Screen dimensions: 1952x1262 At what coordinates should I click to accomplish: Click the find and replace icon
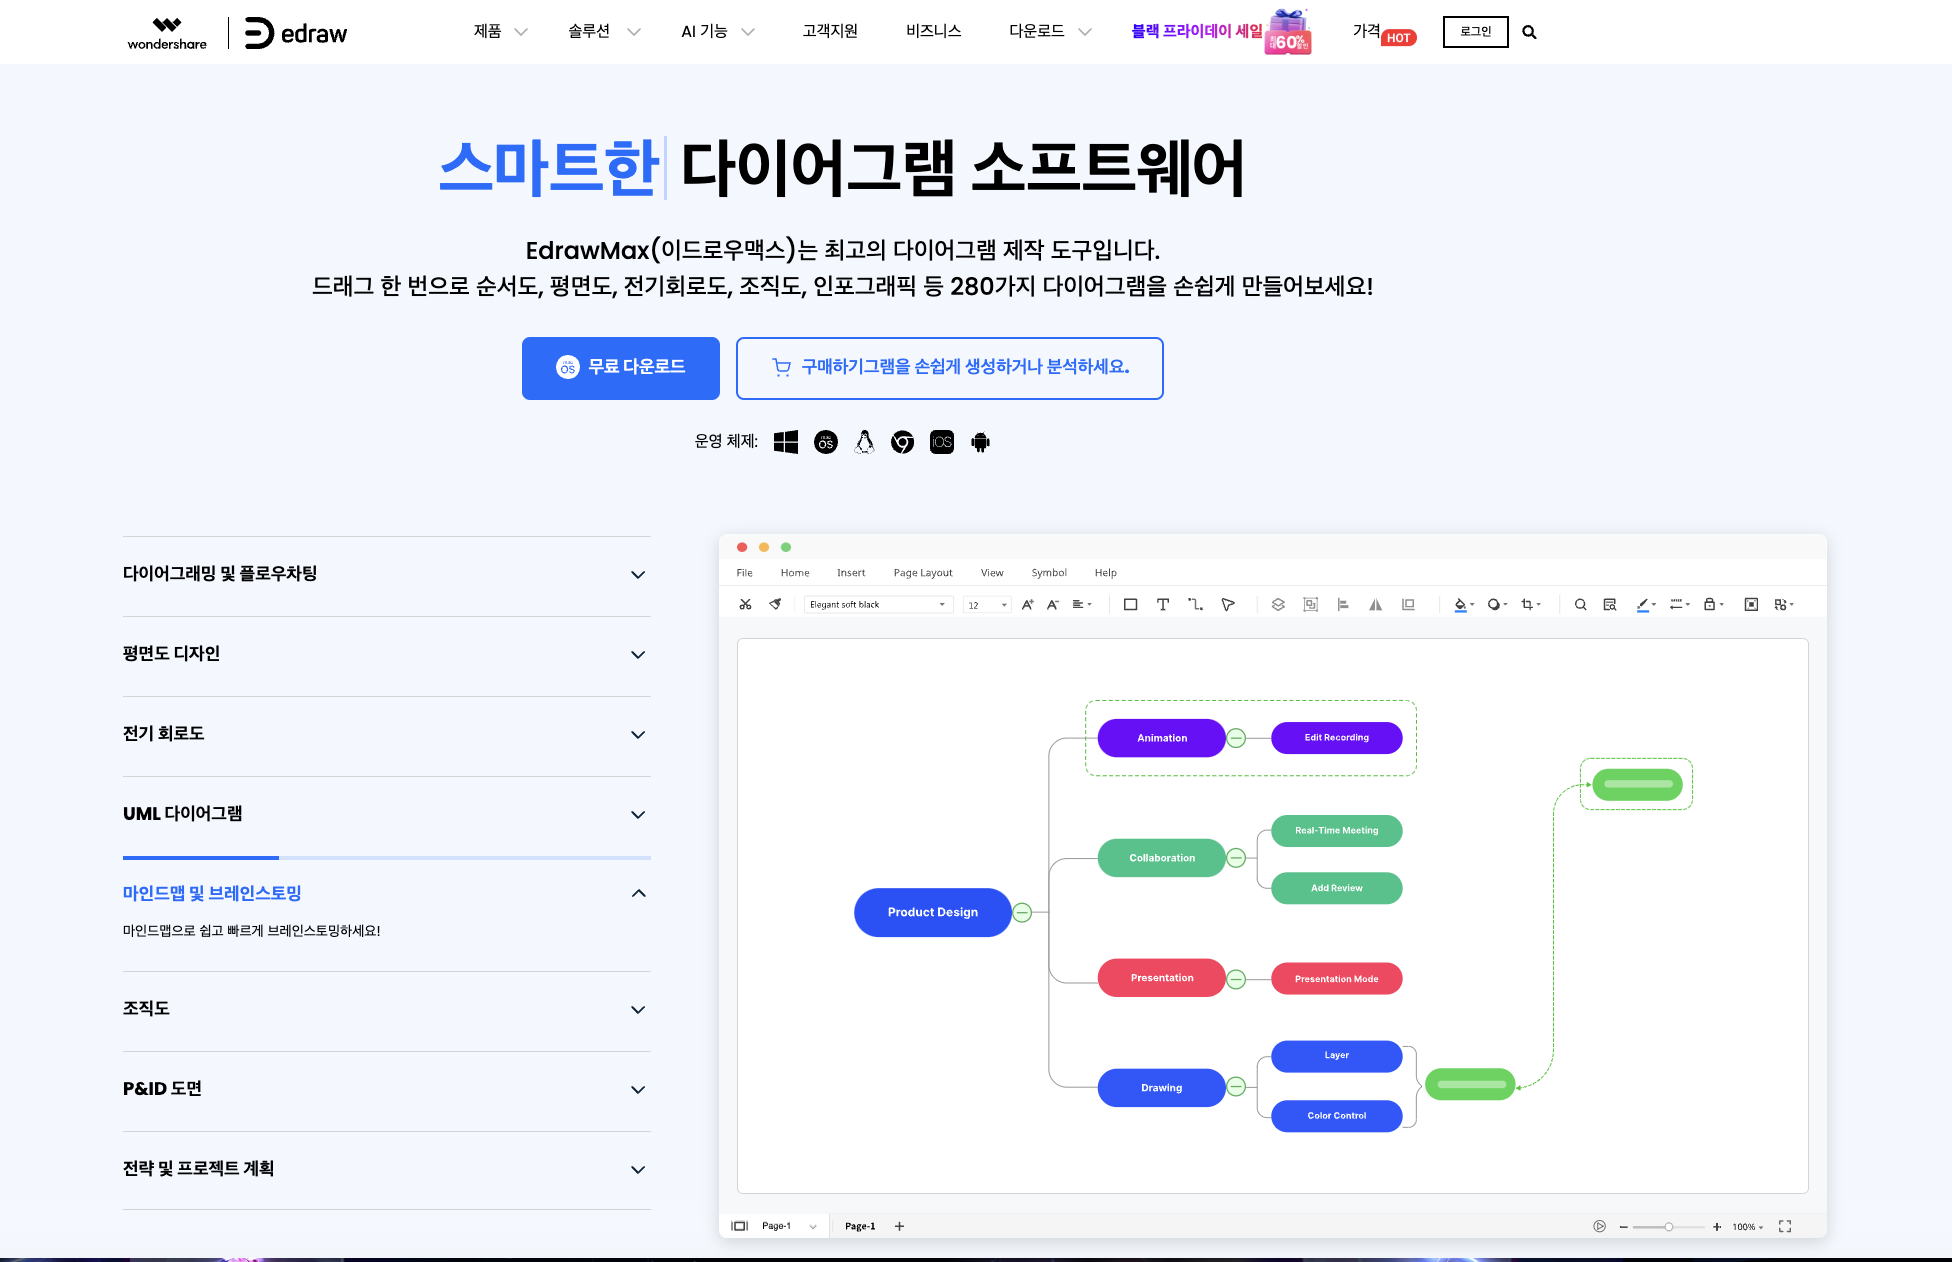tap(1610, 604)
